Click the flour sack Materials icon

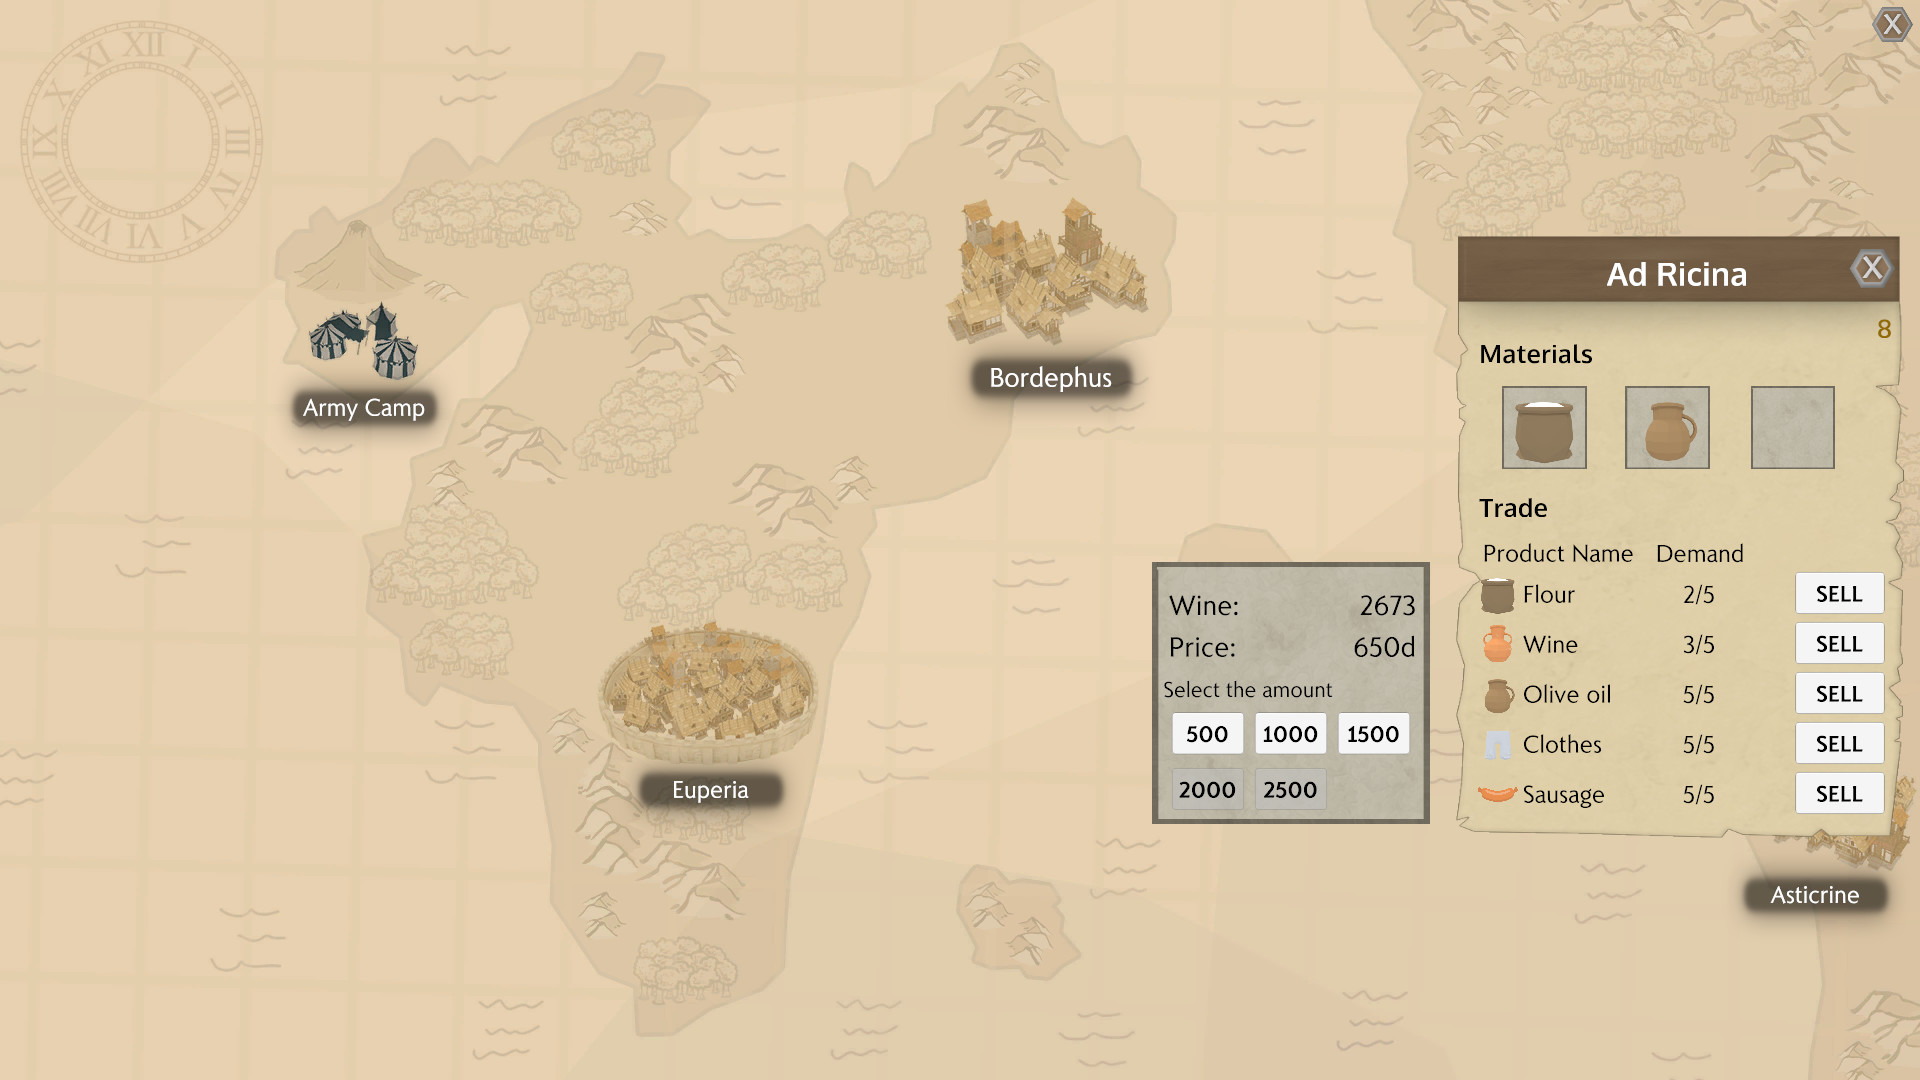pos(1544,427)
